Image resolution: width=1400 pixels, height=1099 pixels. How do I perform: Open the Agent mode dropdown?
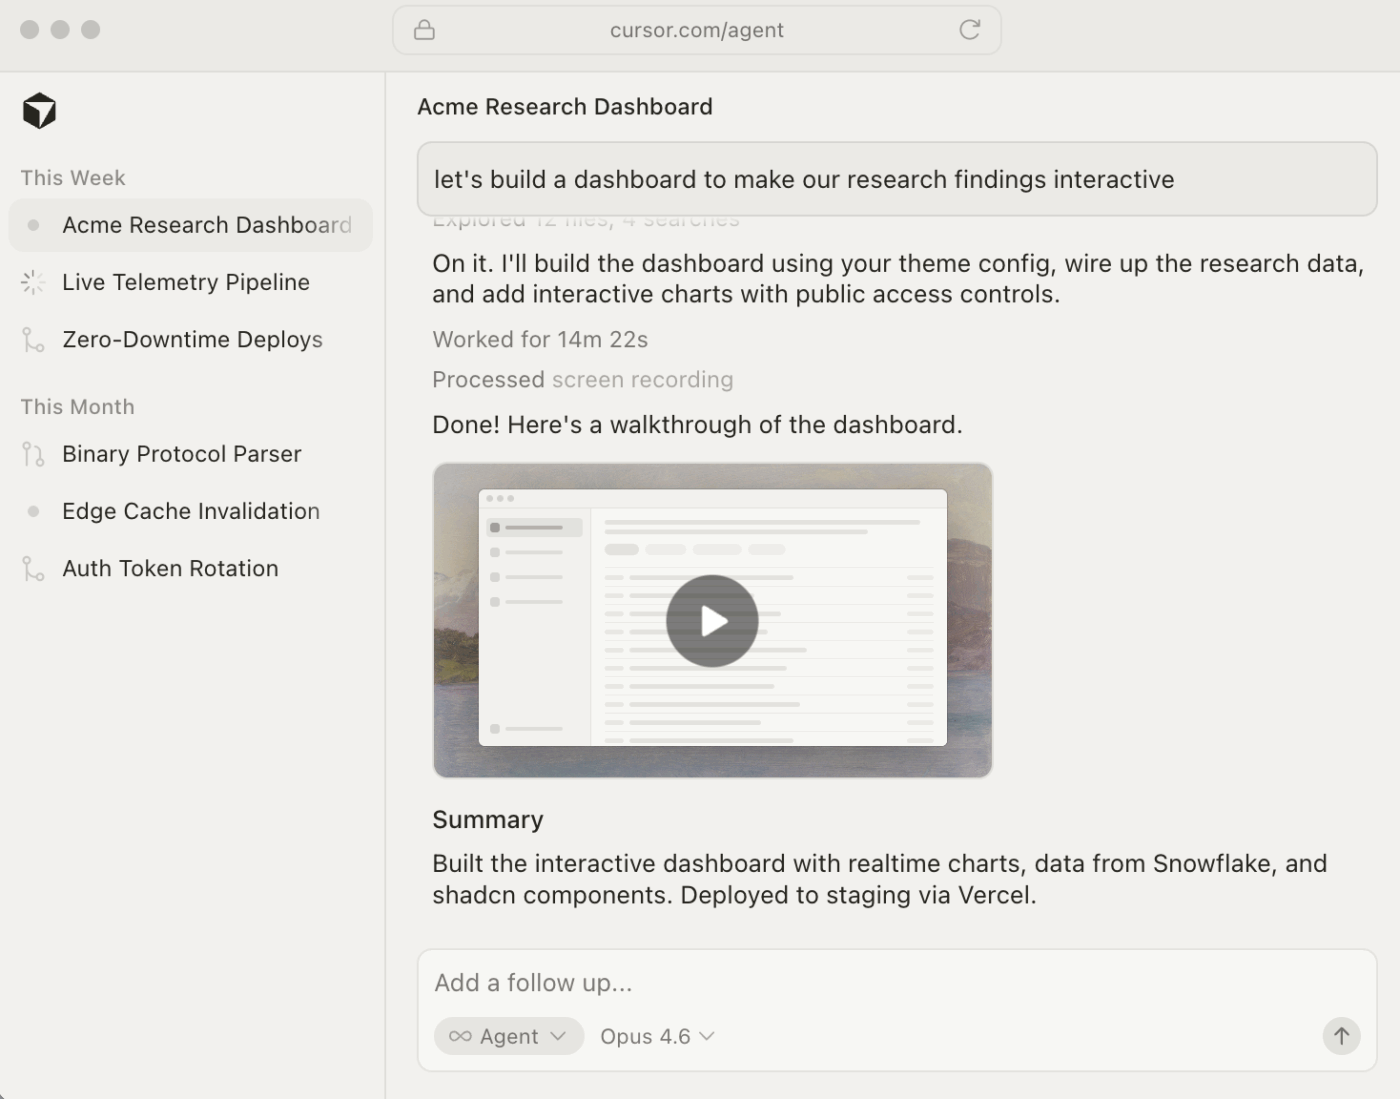point(508,1036)
